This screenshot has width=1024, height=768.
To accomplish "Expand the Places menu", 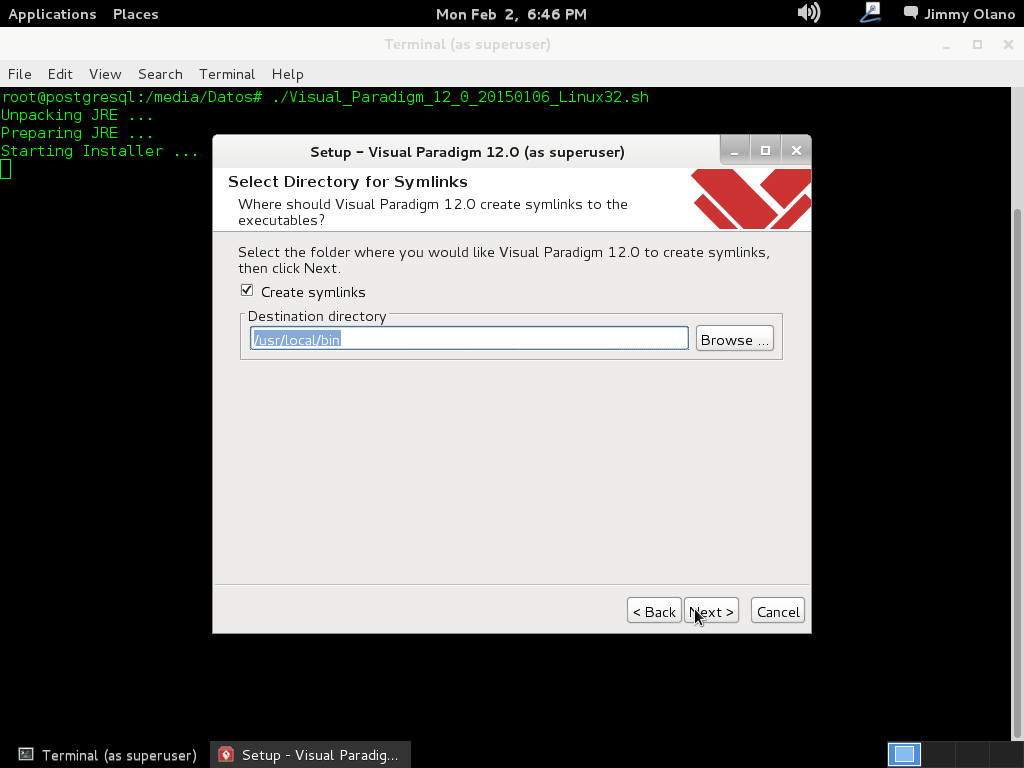I will [135, 14].
